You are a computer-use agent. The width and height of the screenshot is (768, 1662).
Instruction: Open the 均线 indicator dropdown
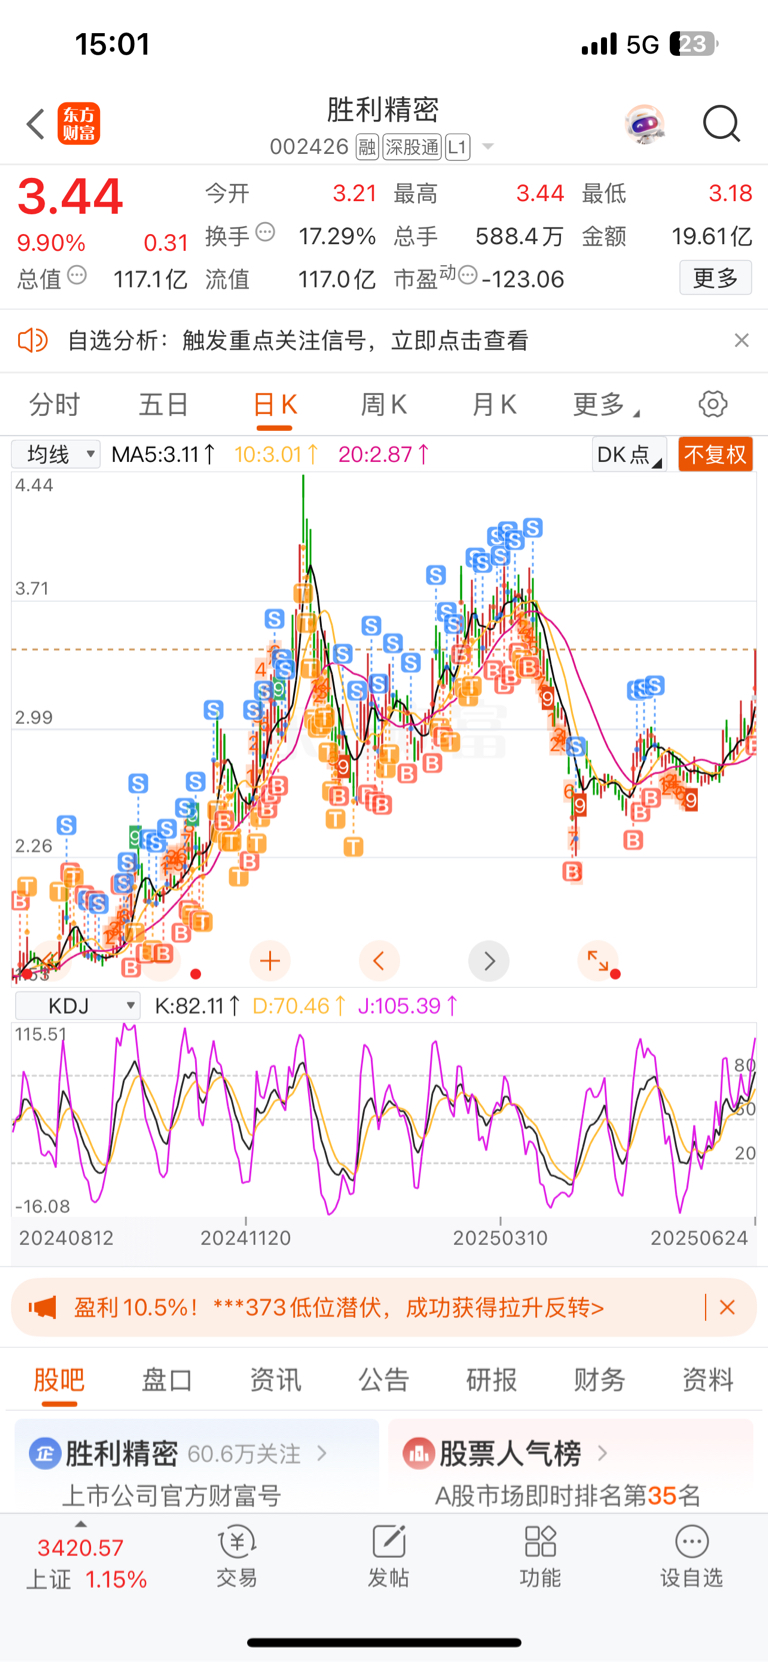56,455
